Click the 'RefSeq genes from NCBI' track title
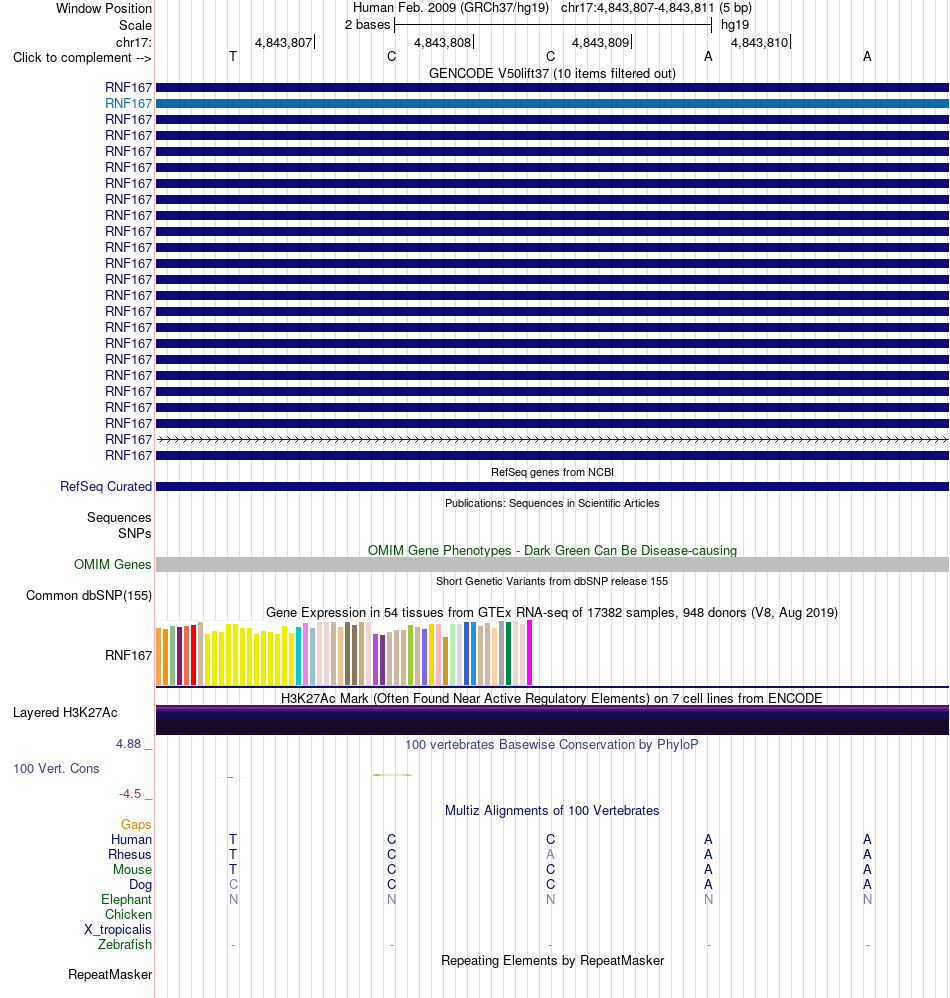Image resolution: width=950 pixels, height=998 pixels. pos(552,472)
